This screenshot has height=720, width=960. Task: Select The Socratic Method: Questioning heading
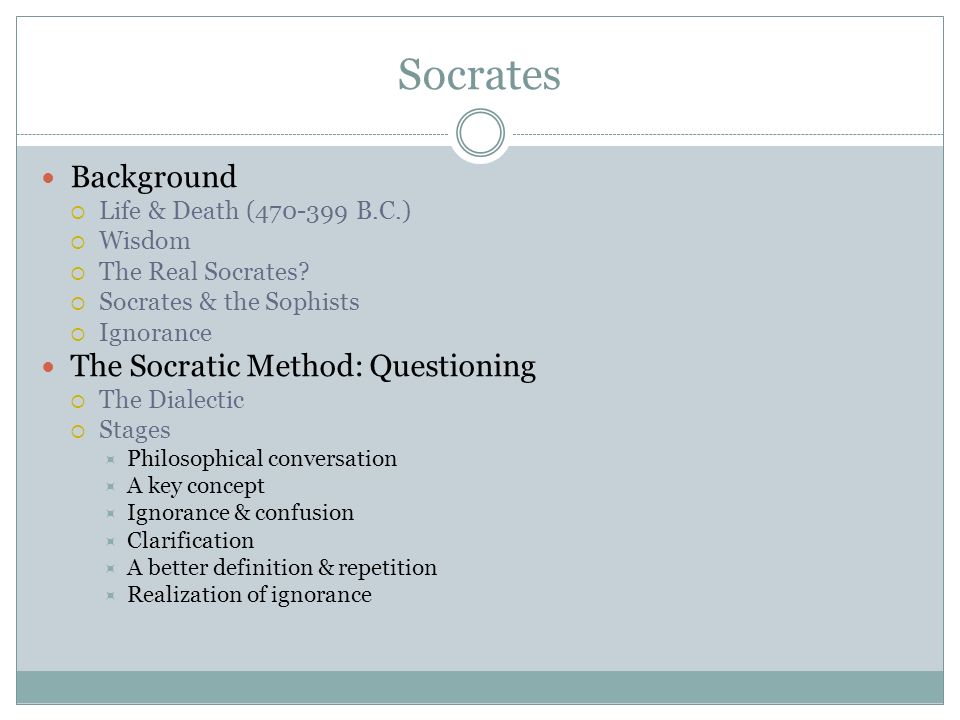[x=303, y=367]
